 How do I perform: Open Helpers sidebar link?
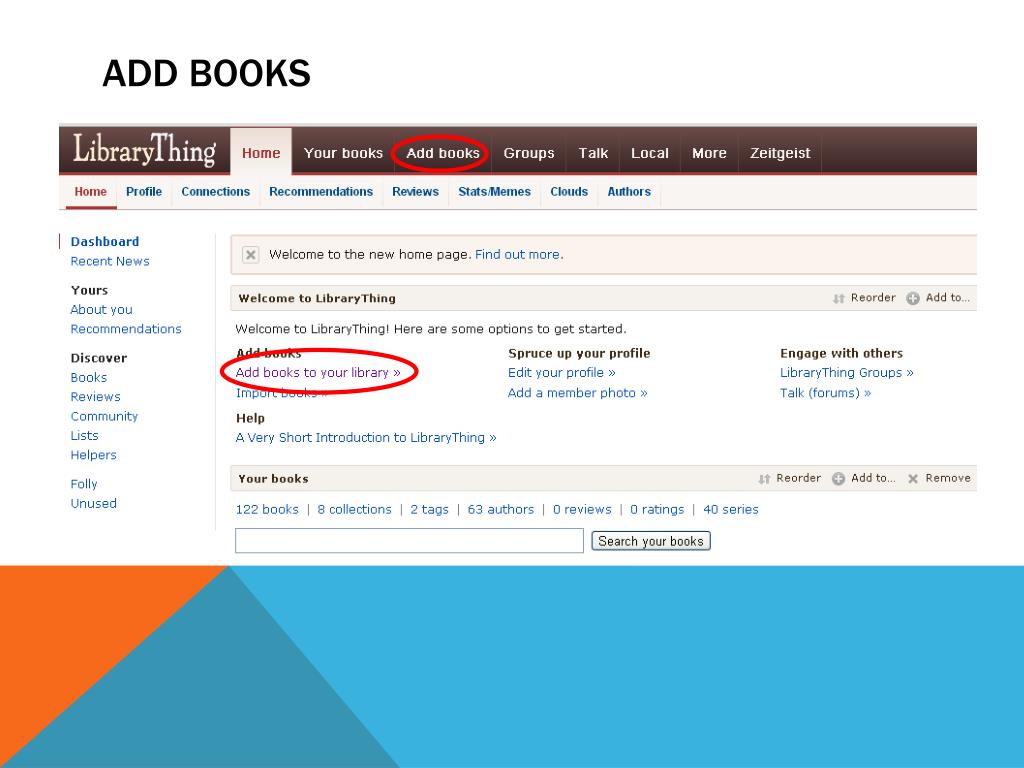93,455
